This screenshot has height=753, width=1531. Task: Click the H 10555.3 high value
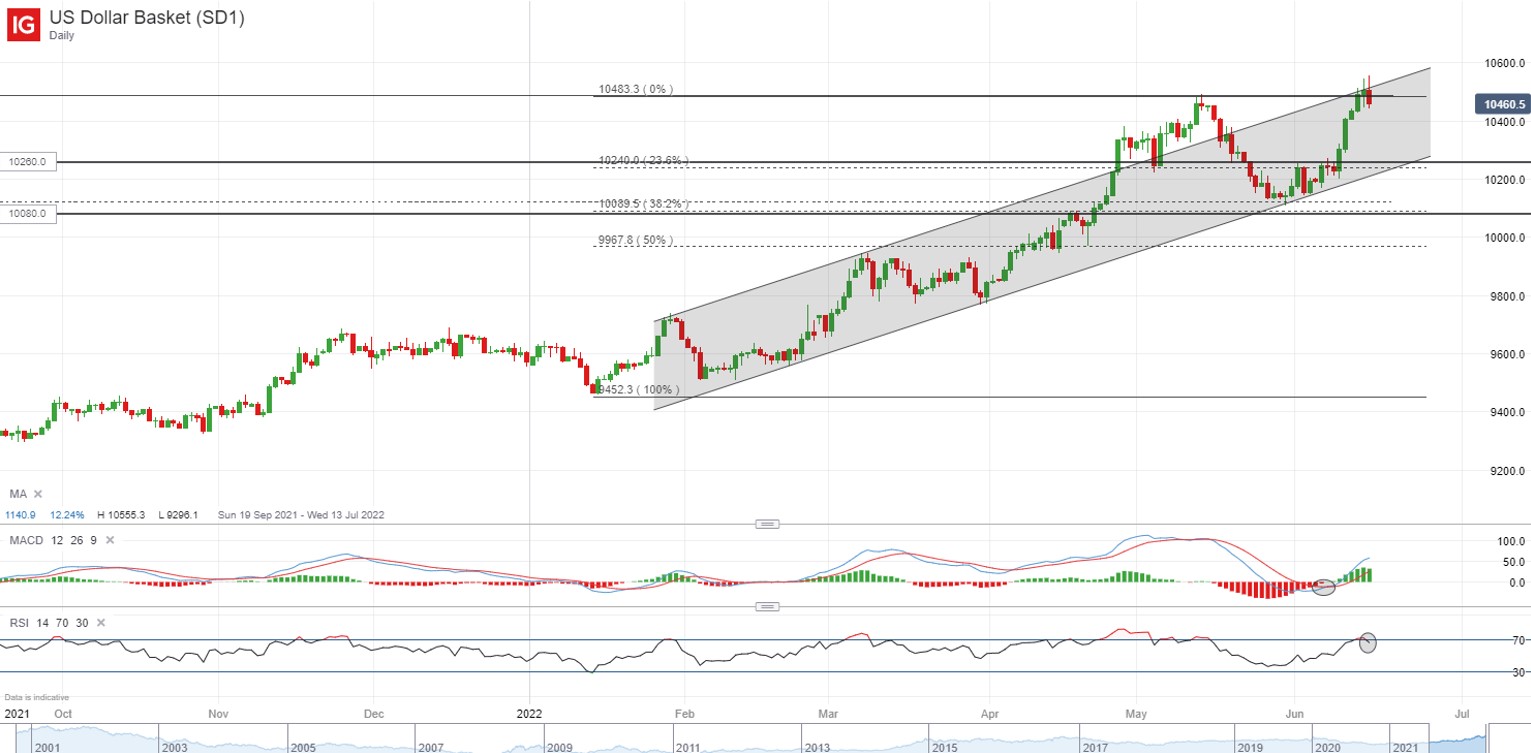(x=122, y=515)
